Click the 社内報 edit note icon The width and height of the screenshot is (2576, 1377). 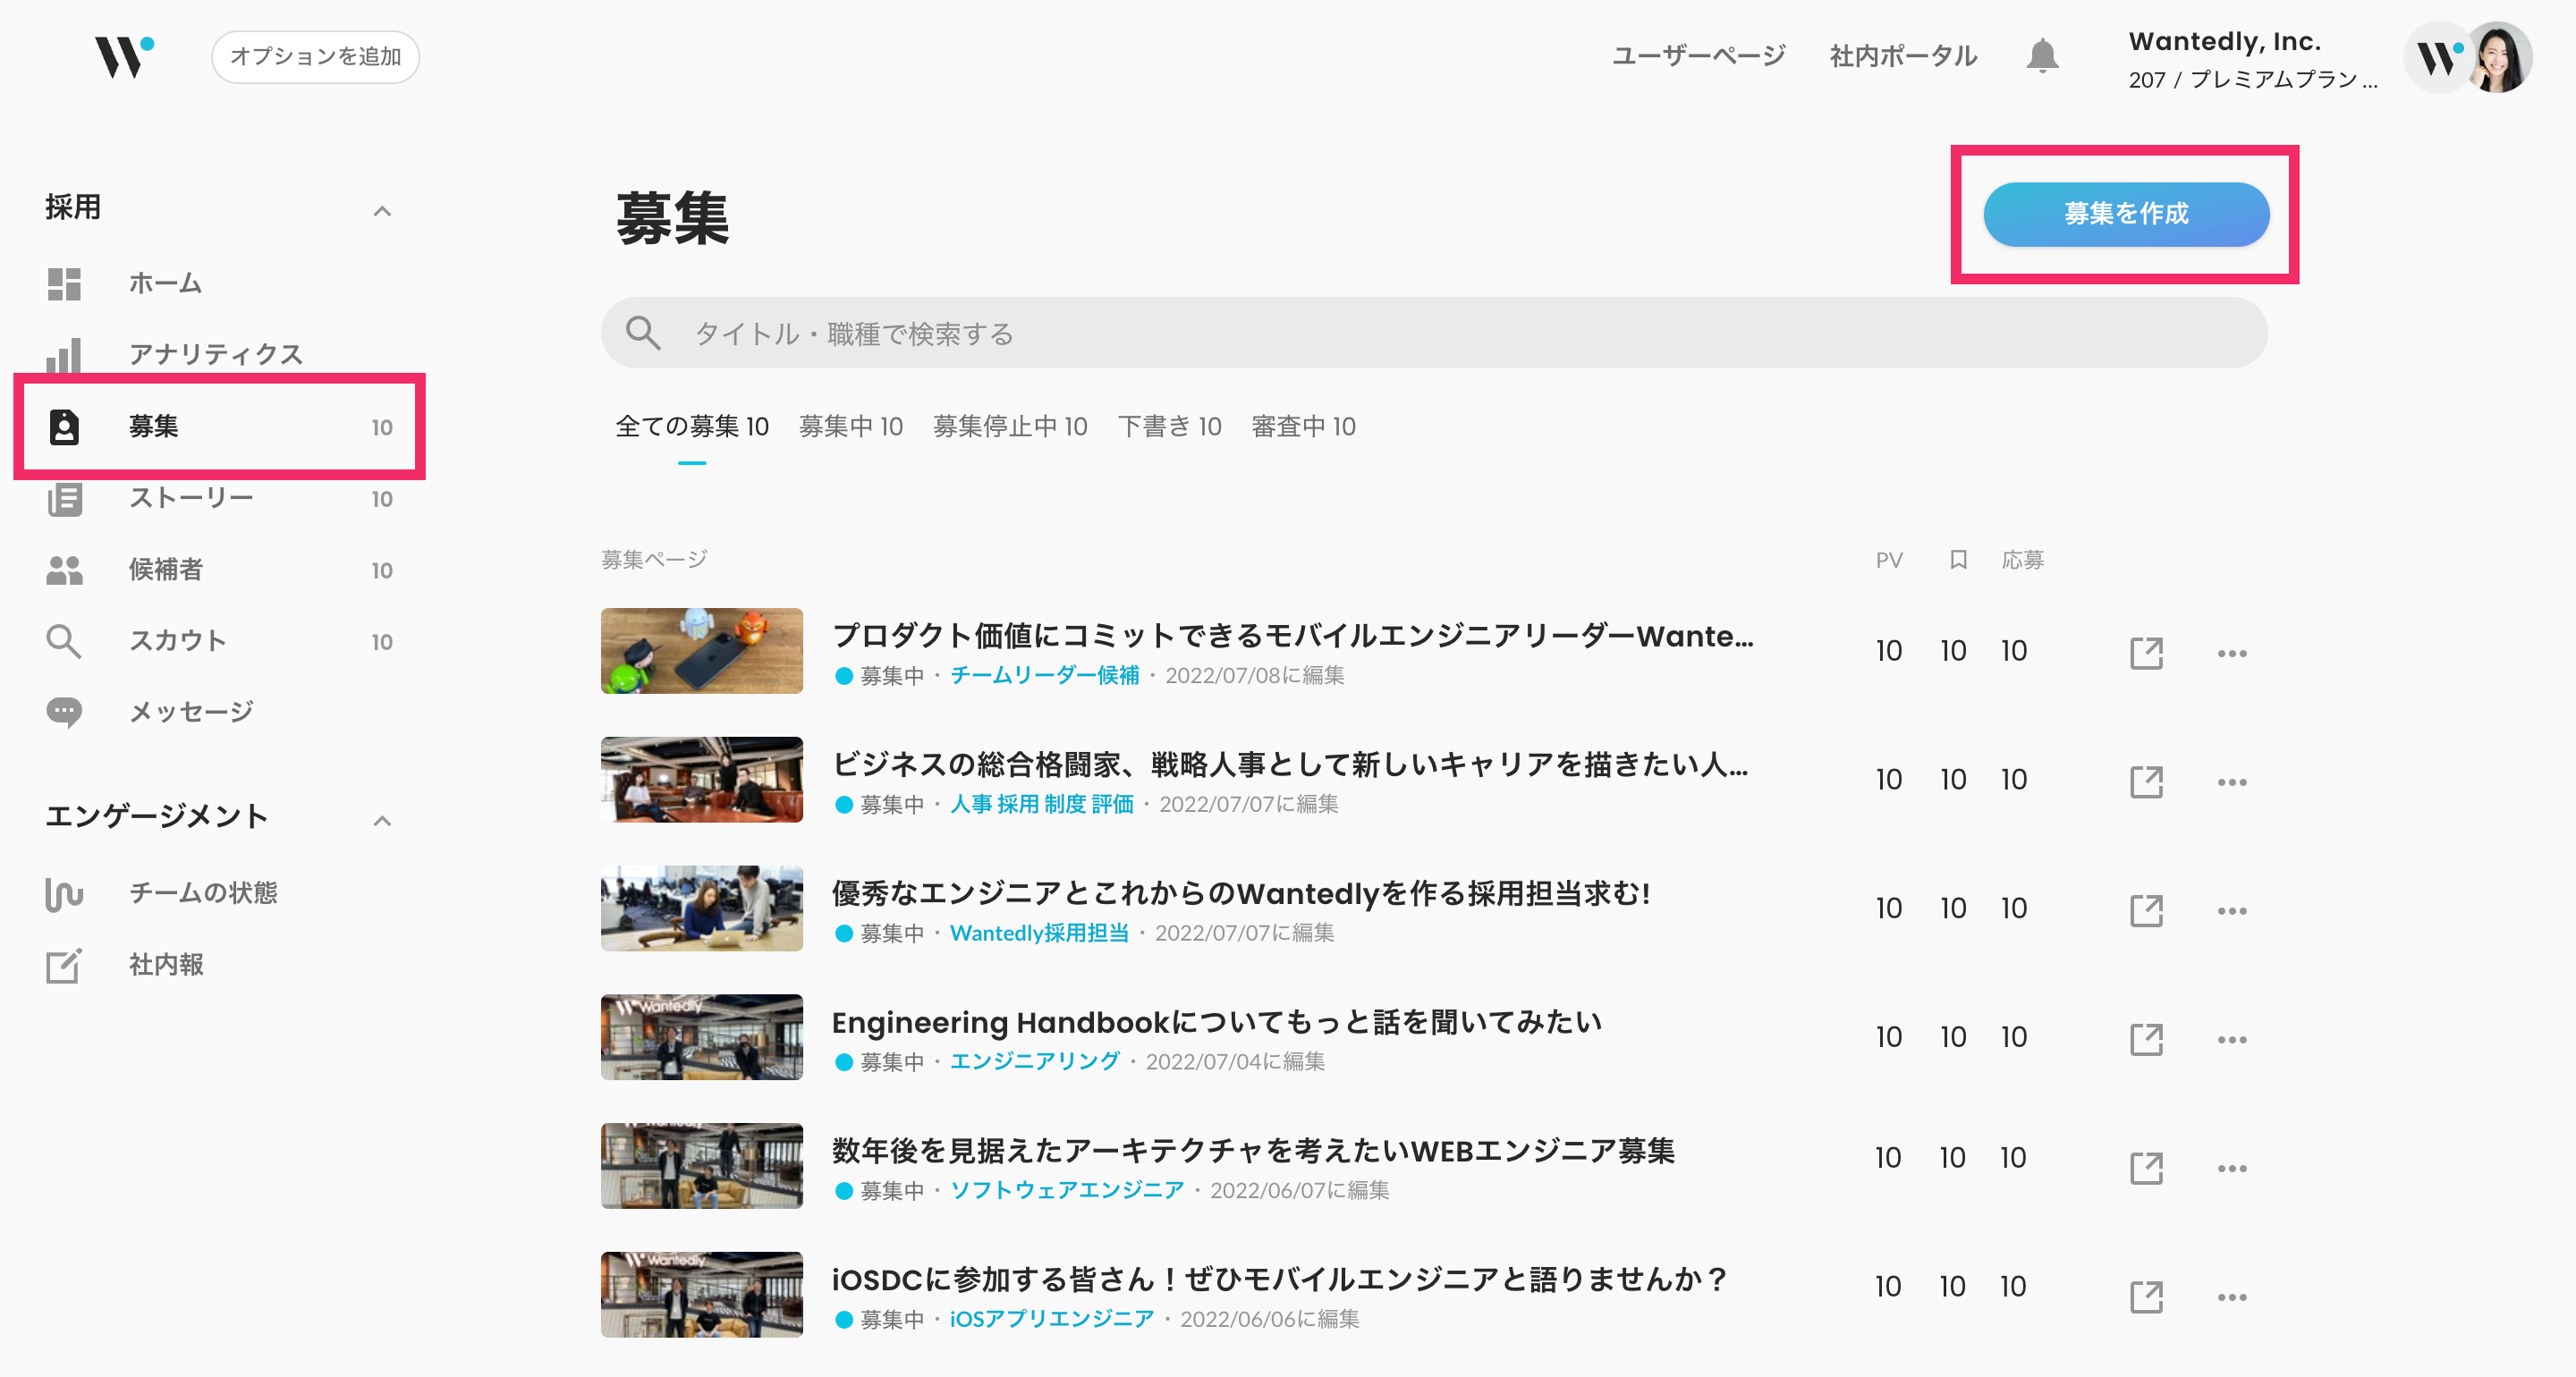point(64,965)
